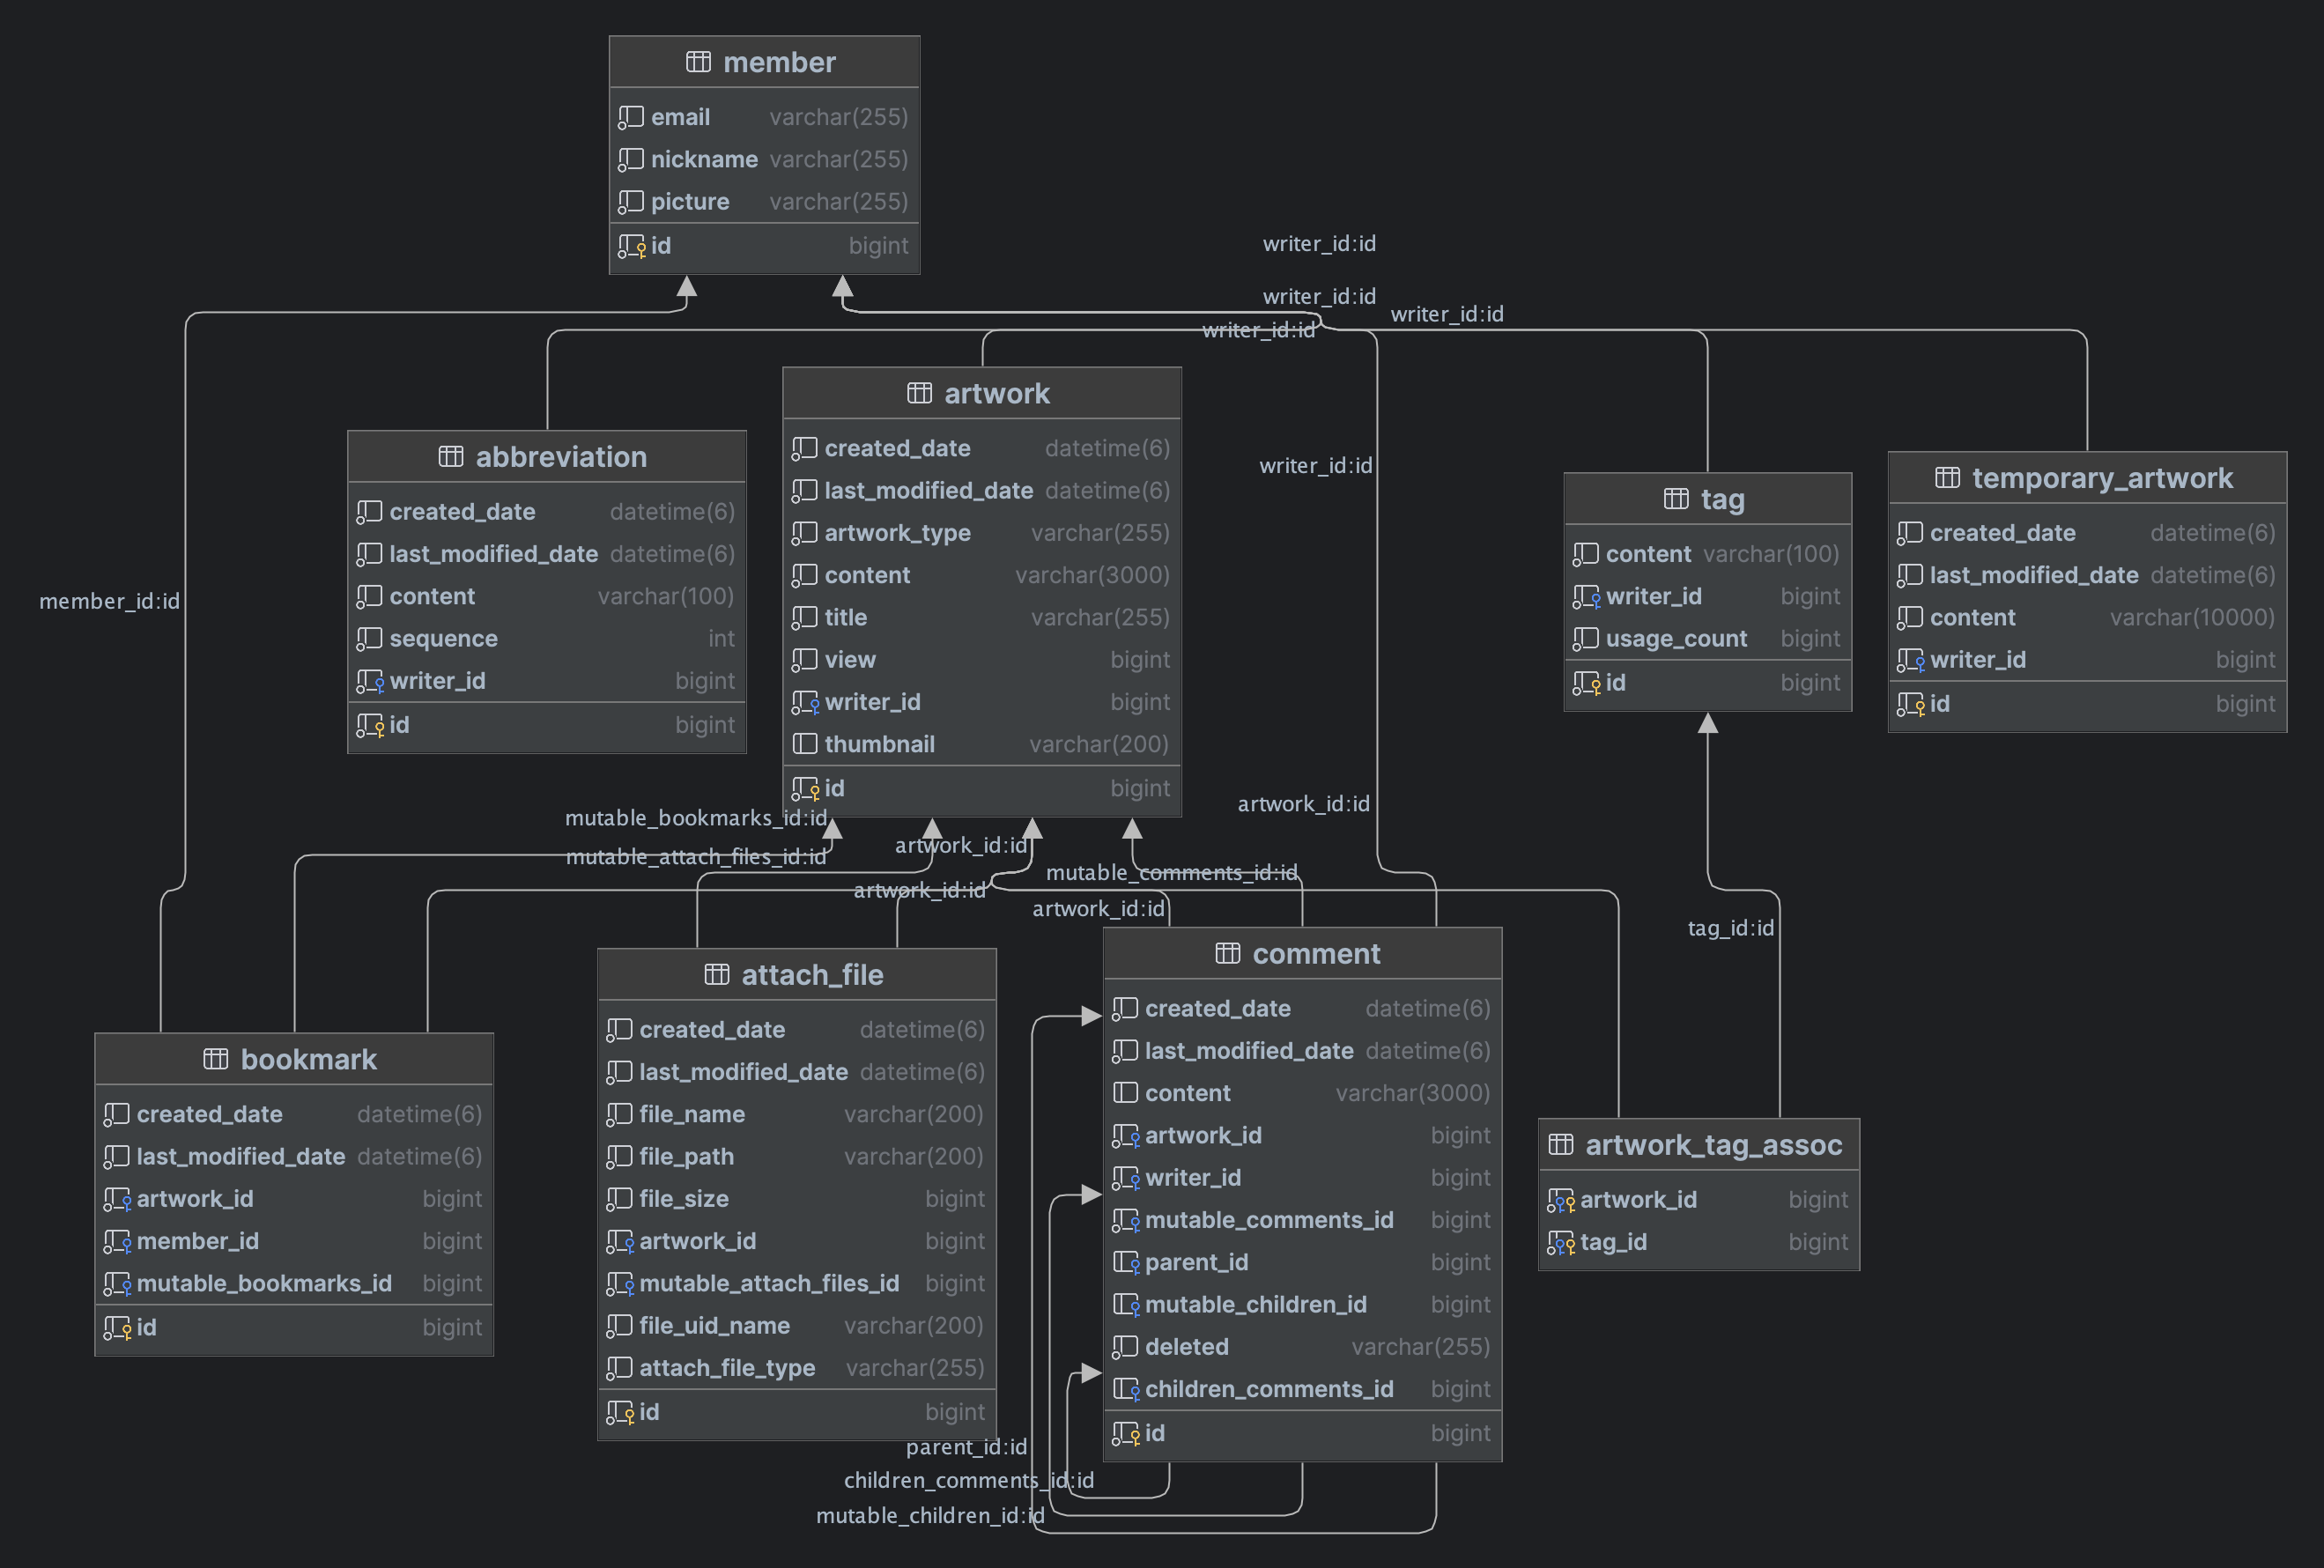Click the table icon beside artwork title

[919, 393]
